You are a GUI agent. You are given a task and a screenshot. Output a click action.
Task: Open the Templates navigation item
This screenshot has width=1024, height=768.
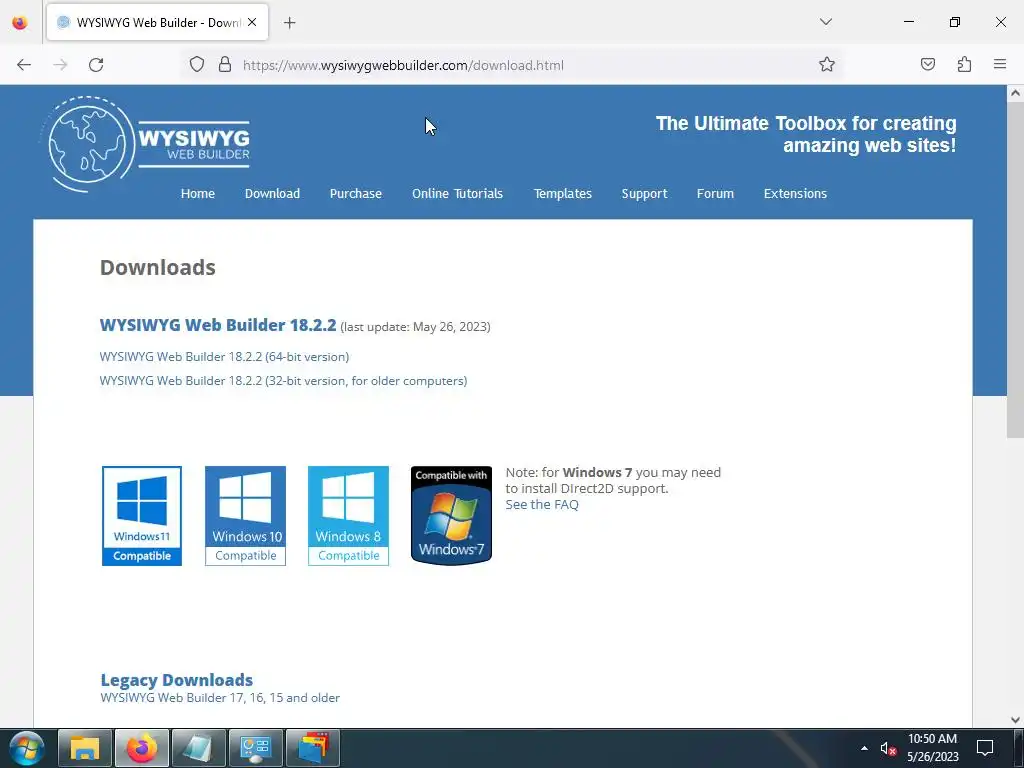pyautogui.click(x=562, y=193)
